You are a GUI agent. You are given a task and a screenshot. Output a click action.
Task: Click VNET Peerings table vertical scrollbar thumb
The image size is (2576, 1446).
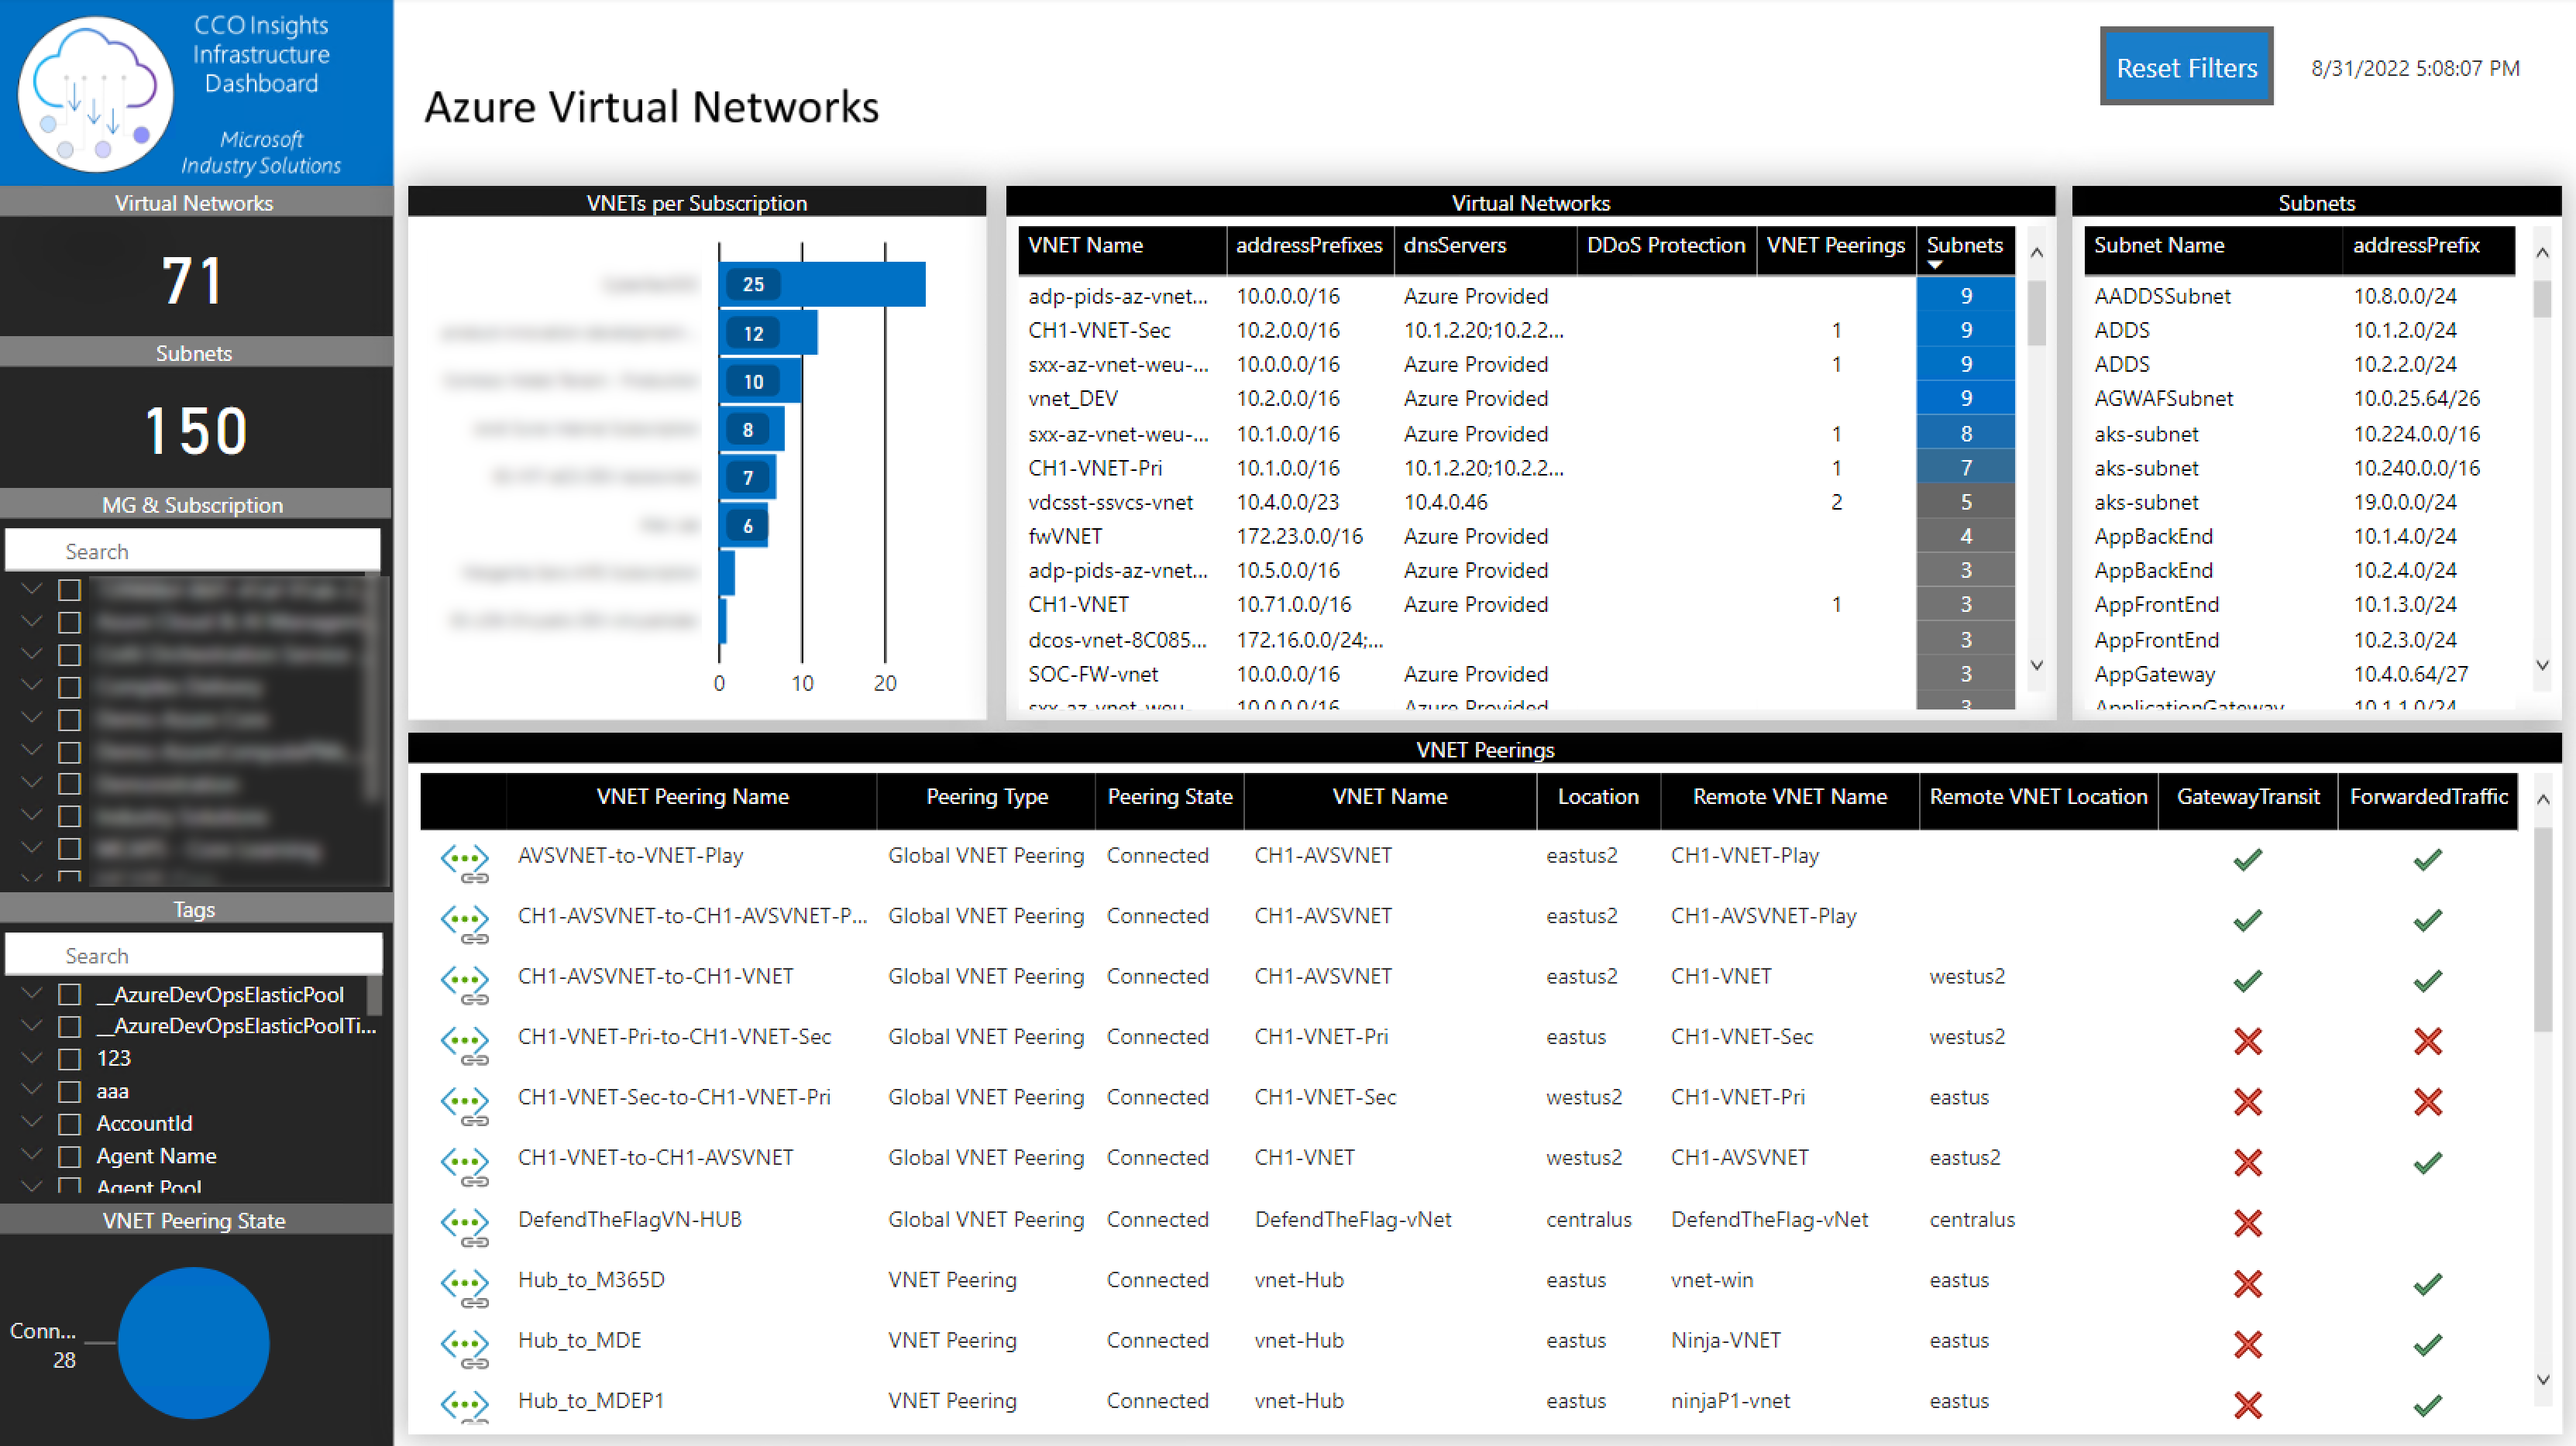2543,930
